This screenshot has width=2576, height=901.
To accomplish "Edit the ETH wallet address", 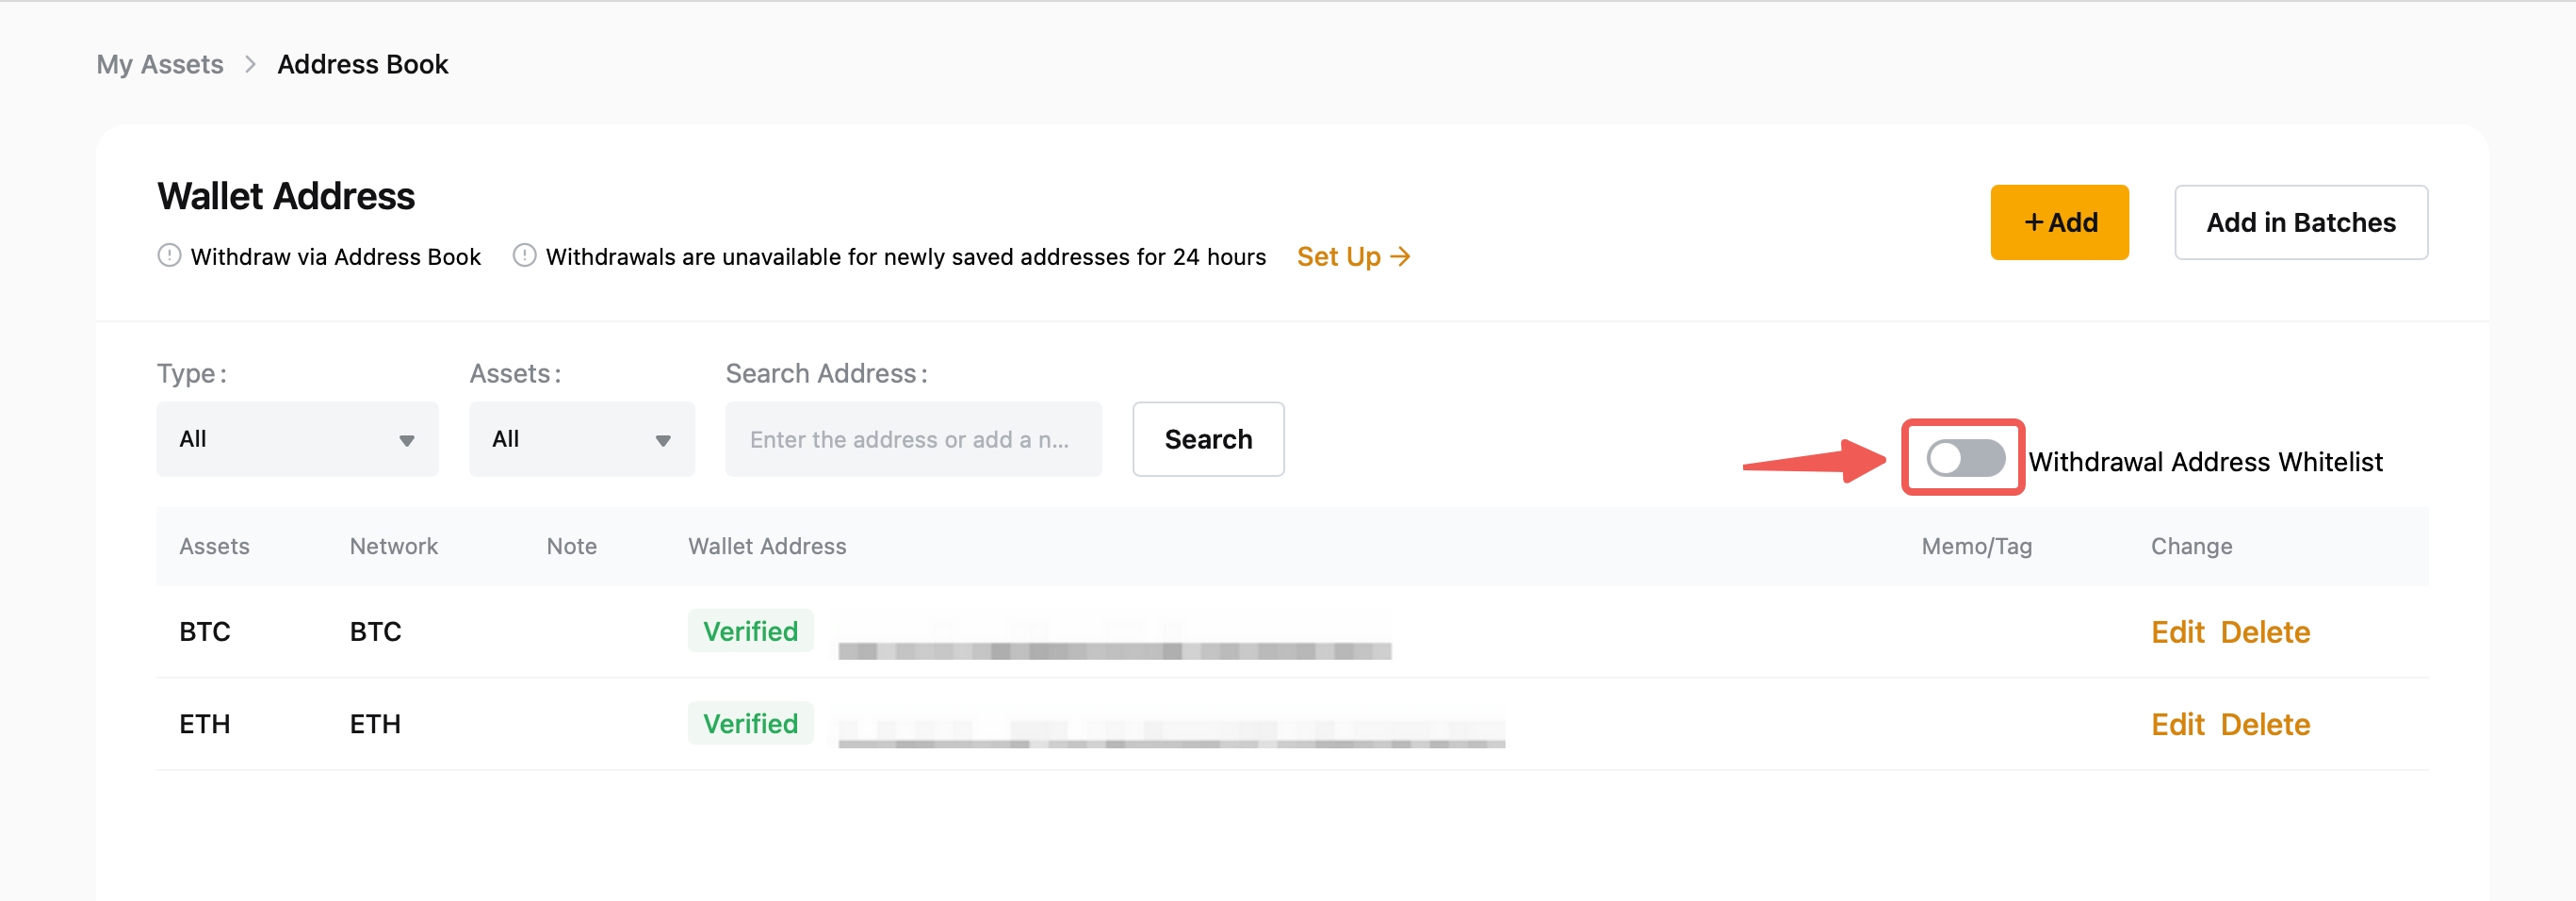I will click(x=2177, y=724).
